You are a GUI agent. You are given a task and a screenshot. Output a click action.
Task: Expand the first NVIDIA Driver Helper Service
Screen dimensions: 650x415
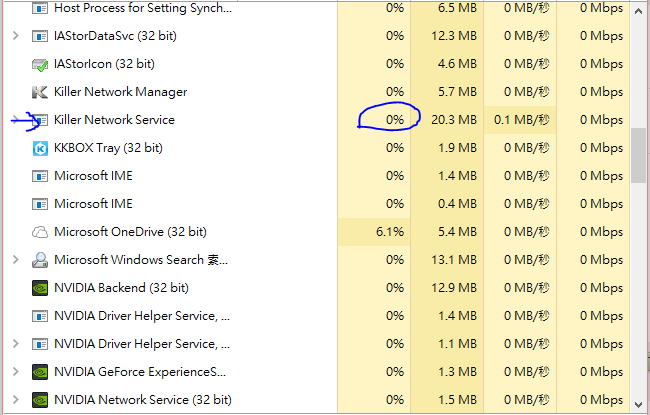point(15,316)
